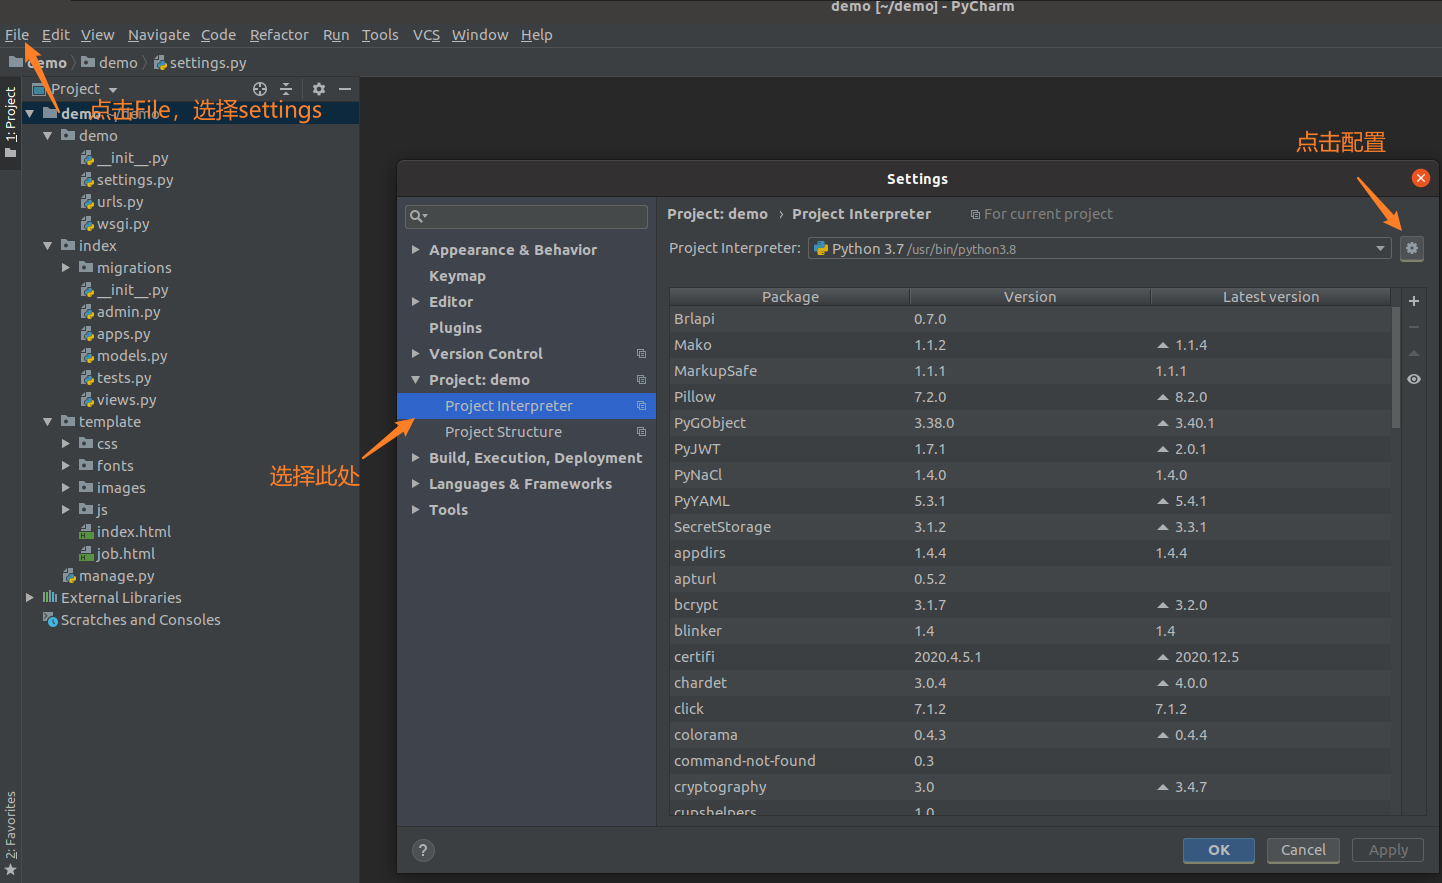Image resolution: width=1442 pixels, height=883 pixels.
Task: Hide the Project tool window
Action: 345,89
